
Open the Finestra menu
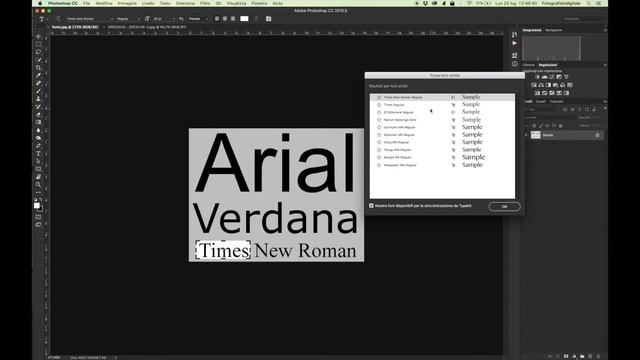259,3
